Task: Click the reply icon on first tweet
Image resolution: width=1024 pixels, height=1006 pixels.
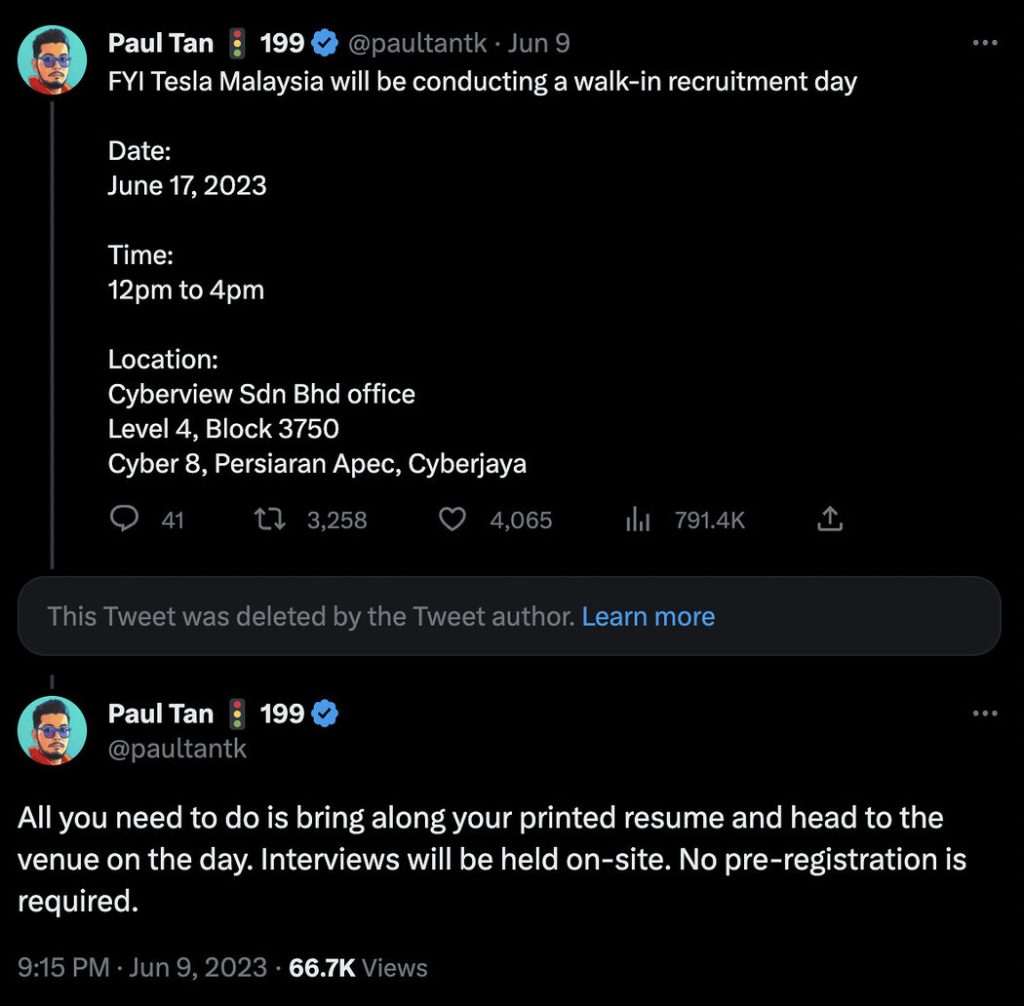Action: [x=123, y=520]
